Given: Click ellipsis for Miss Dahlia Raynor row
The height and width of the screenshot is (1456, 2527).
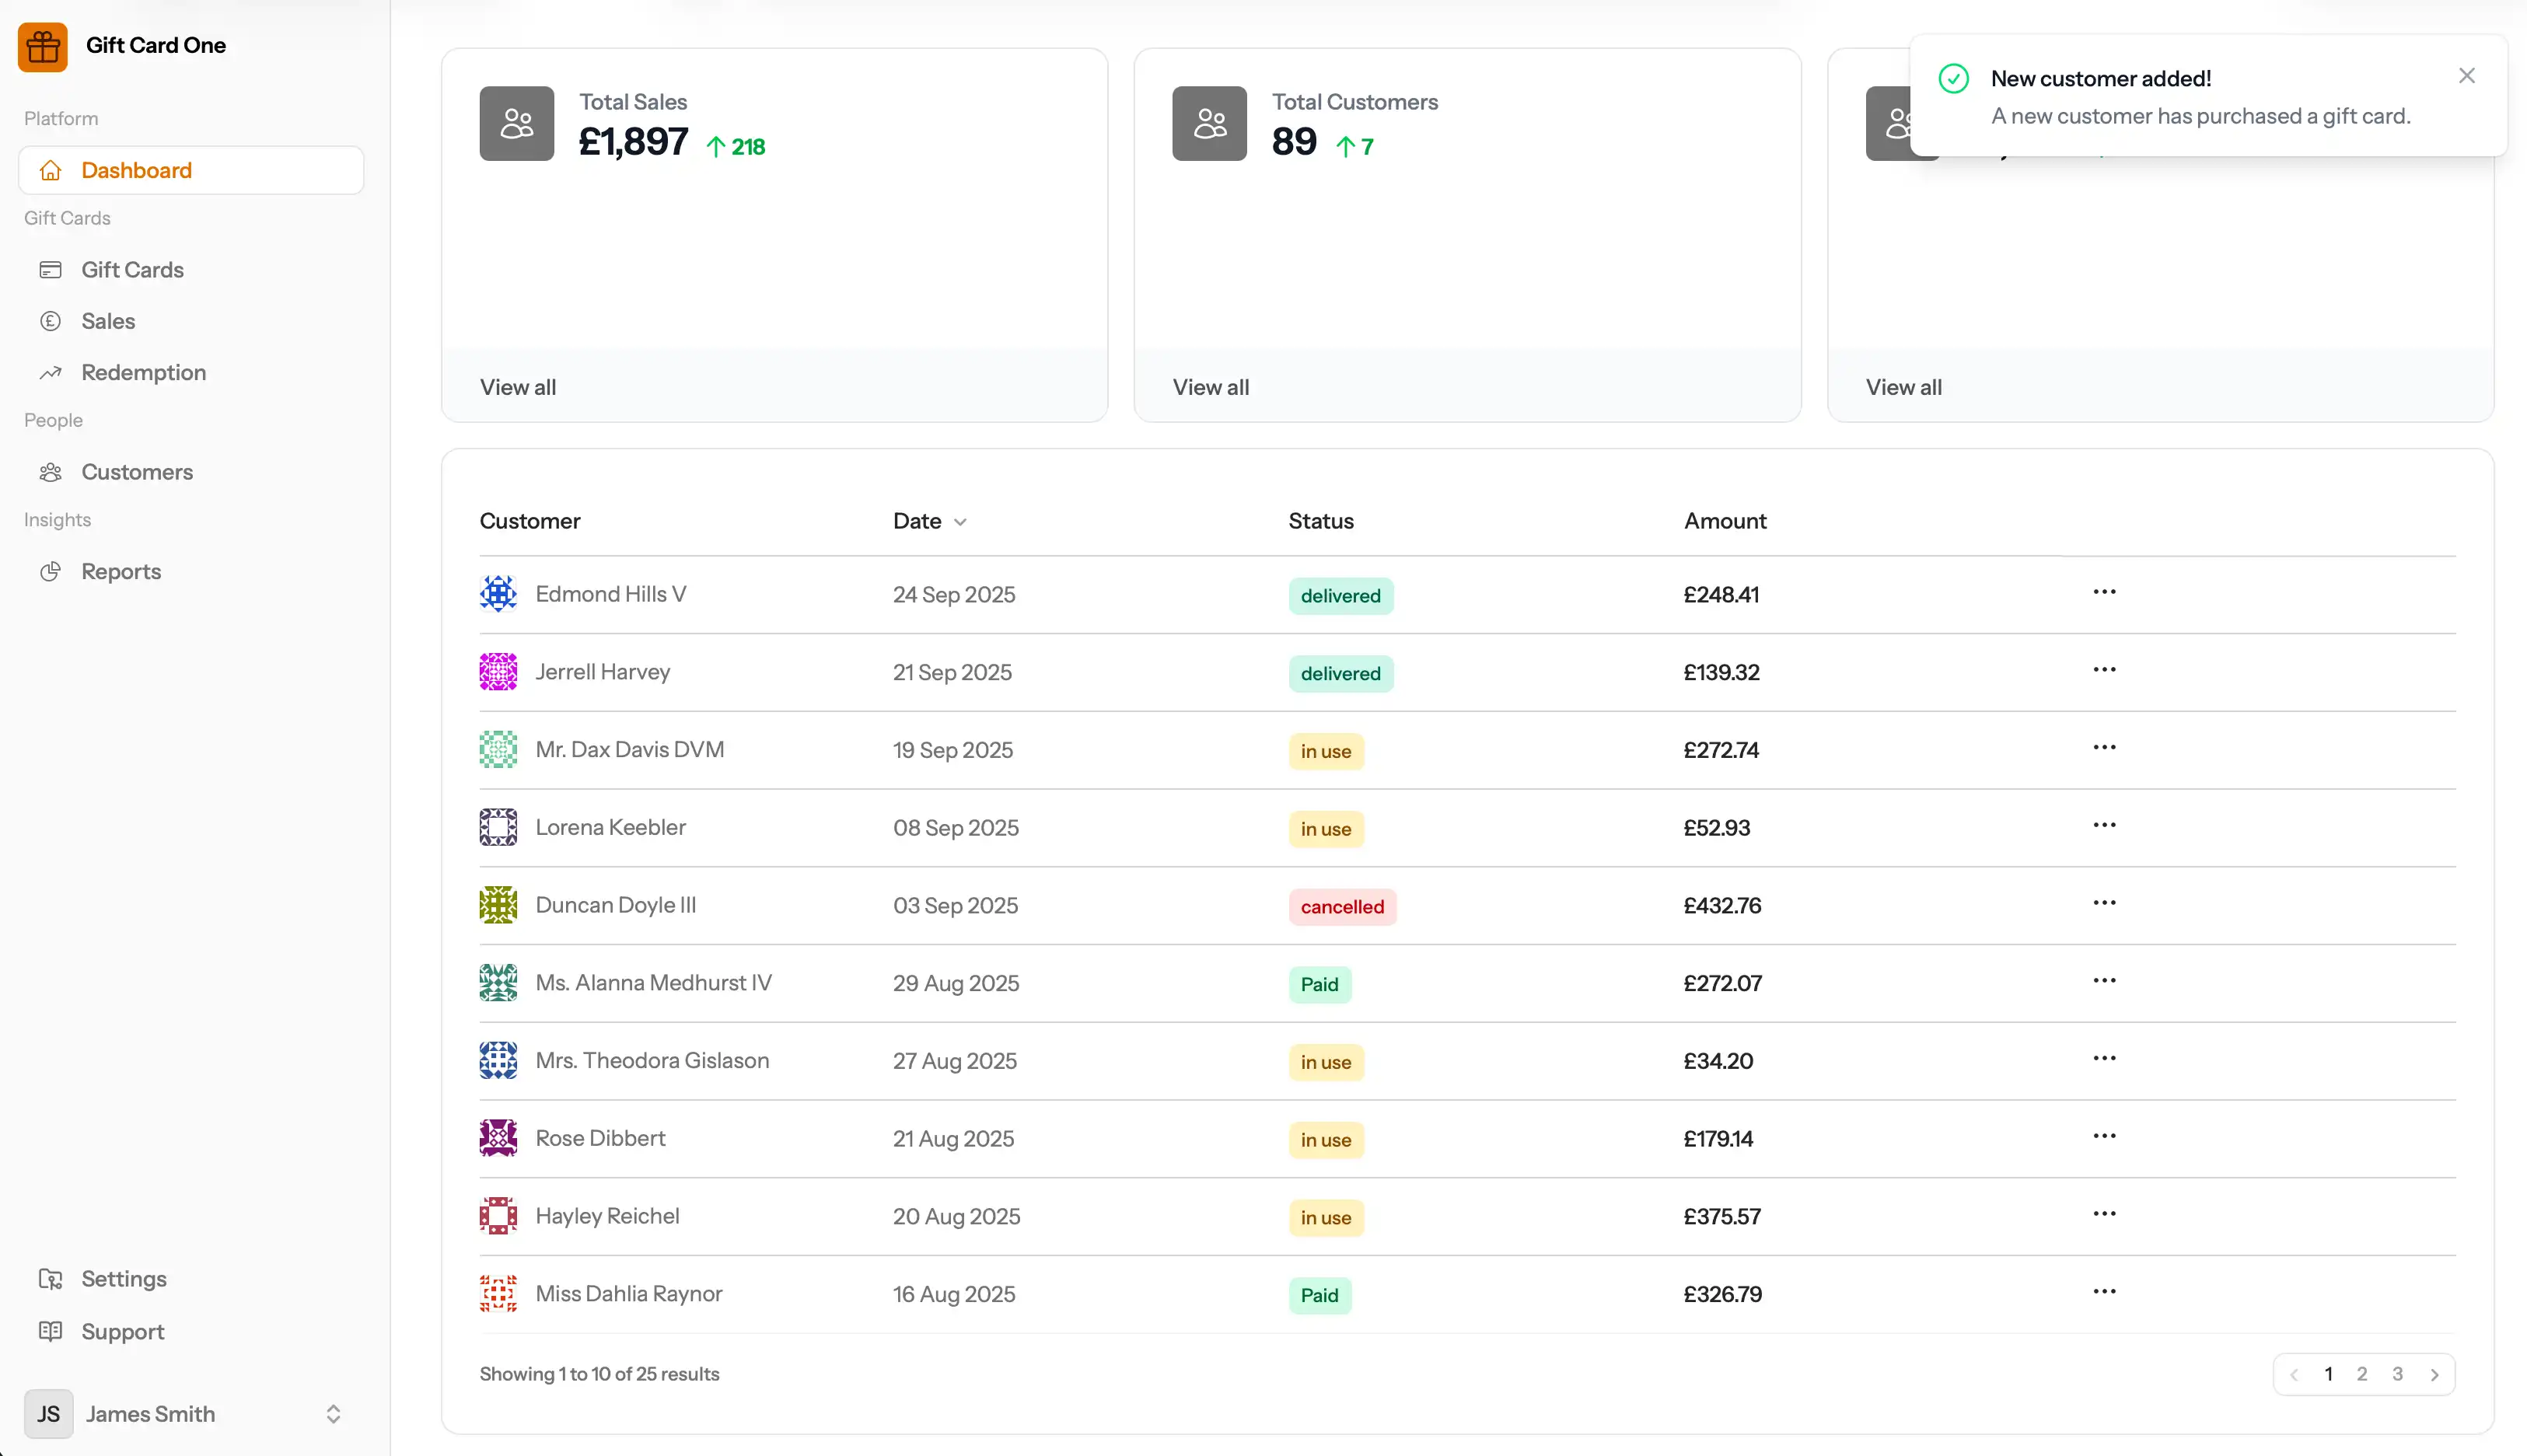Looking at the screenshot, I should (2103, 1292).
